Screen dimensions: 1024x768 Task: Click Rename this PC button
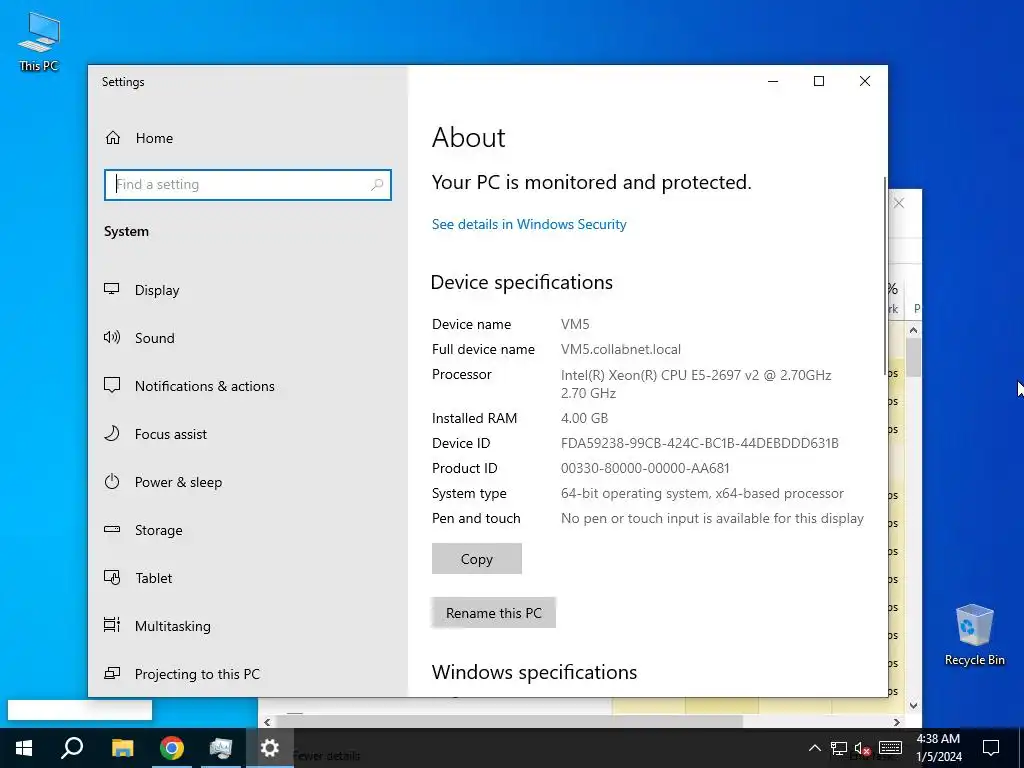click(494, 613)
